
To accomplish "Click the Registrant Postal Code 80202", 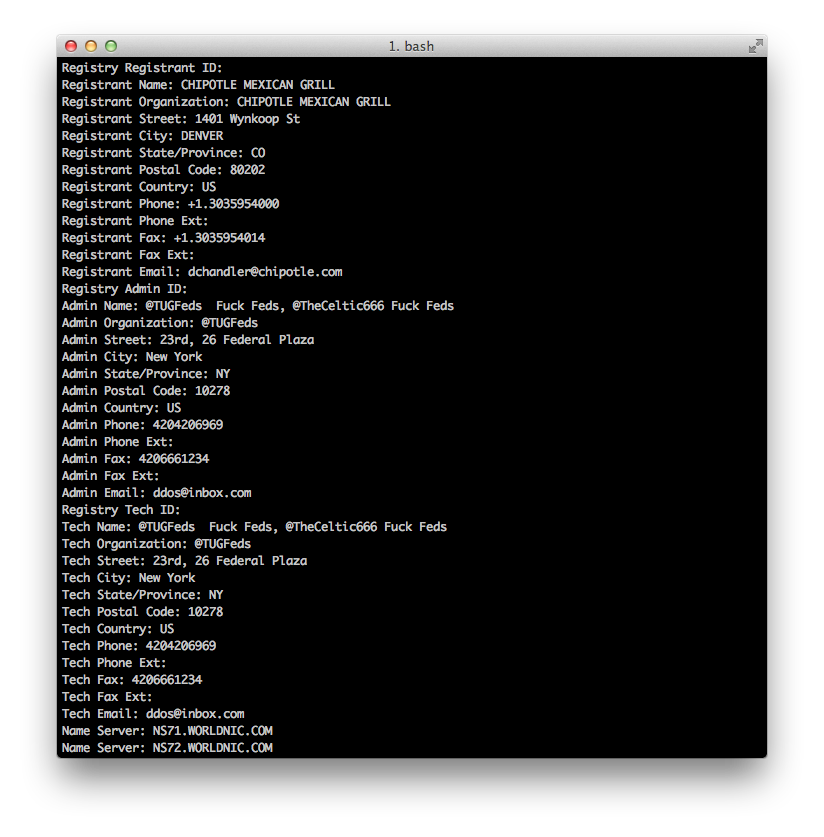I will 248,170.
